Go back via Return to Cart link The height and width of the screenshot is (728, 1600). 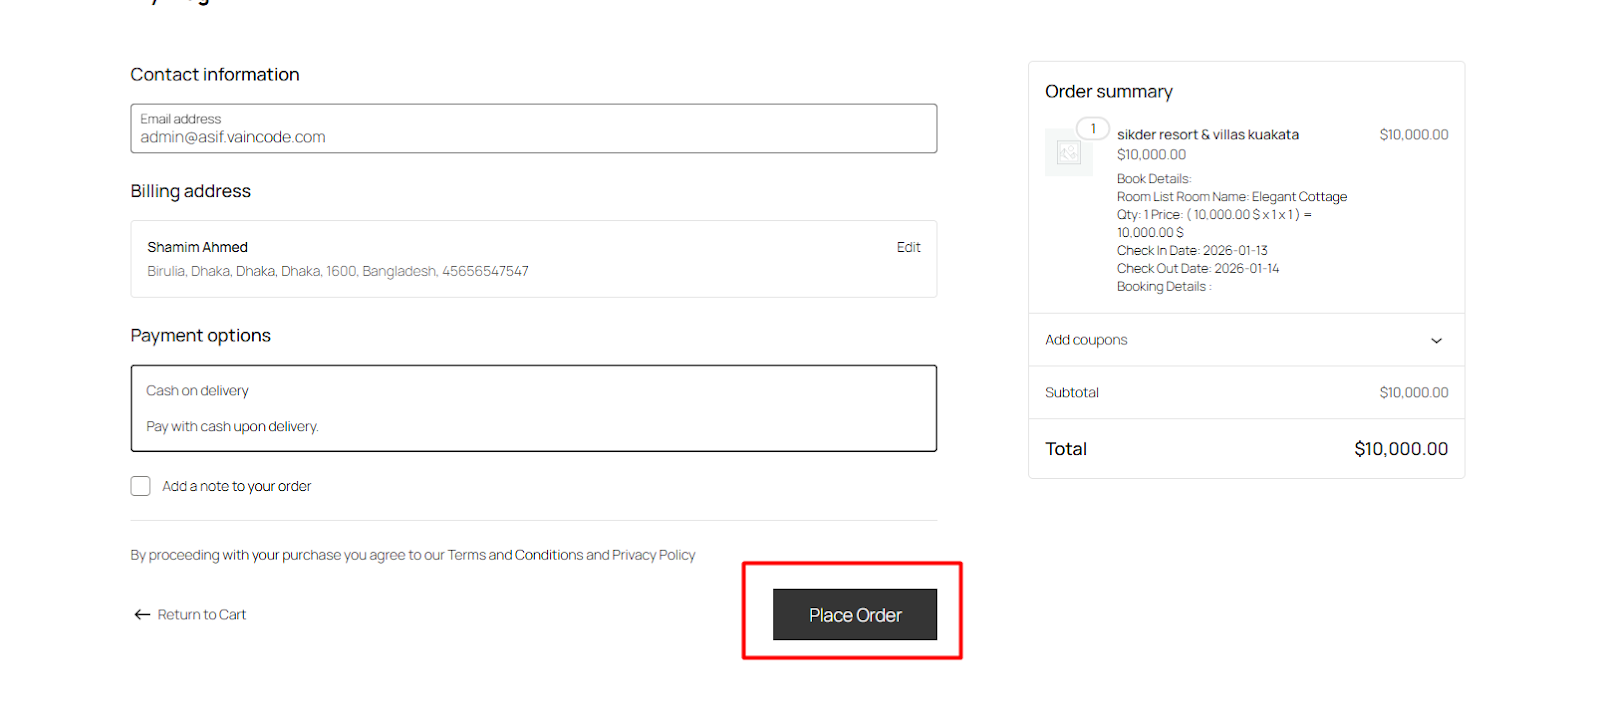(201, 615)
